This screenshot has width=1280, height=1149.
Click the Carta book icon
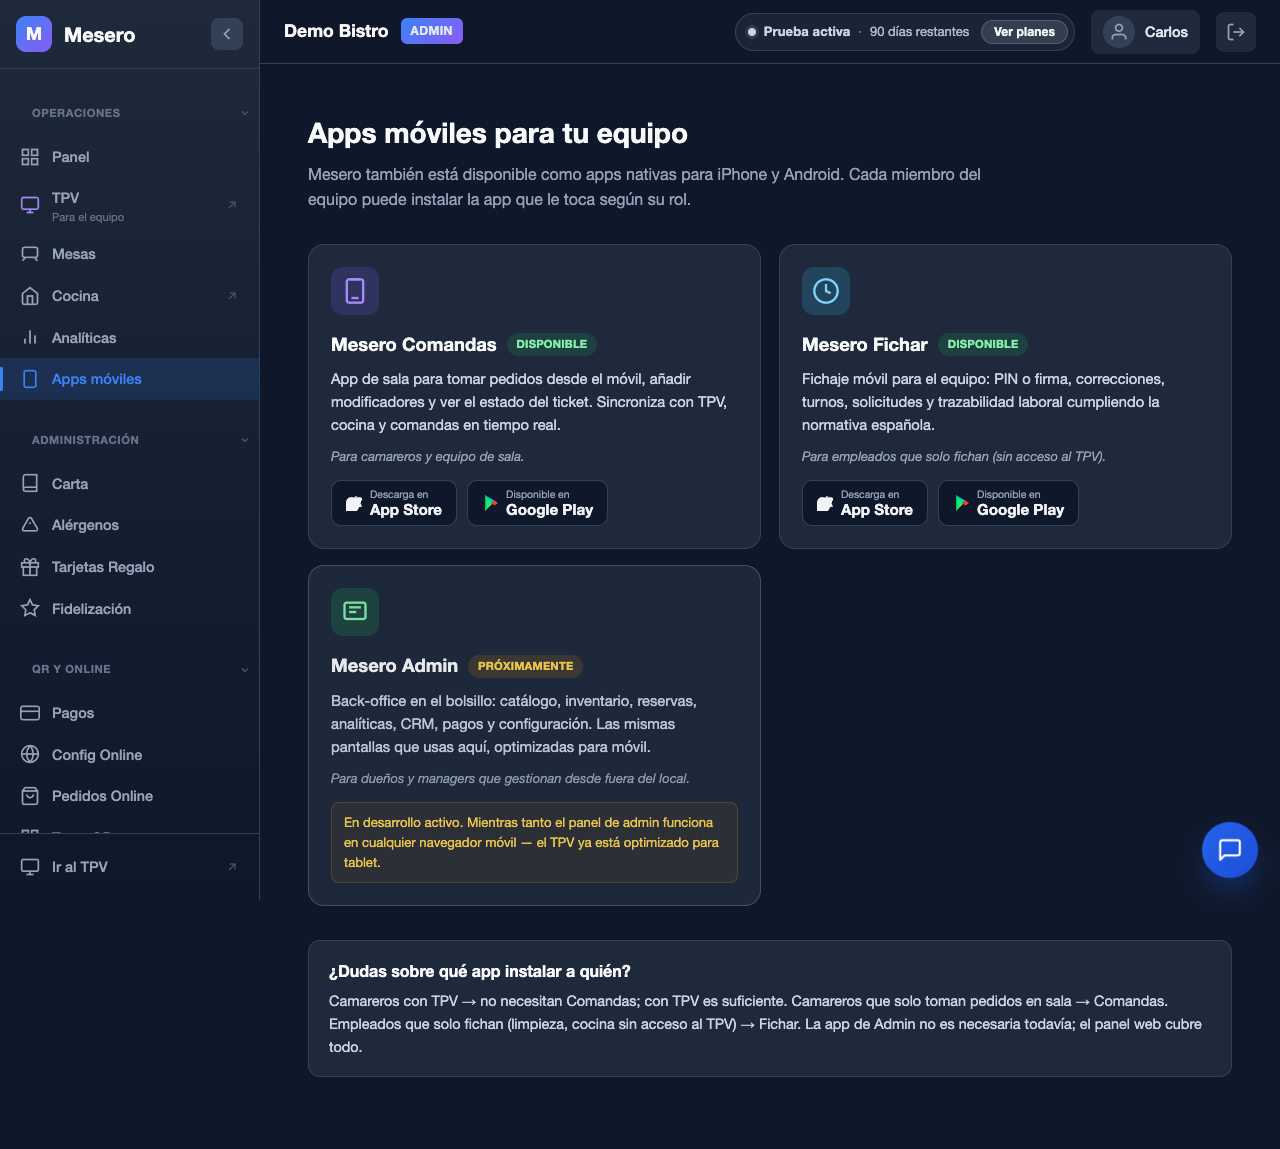(30, 484)
